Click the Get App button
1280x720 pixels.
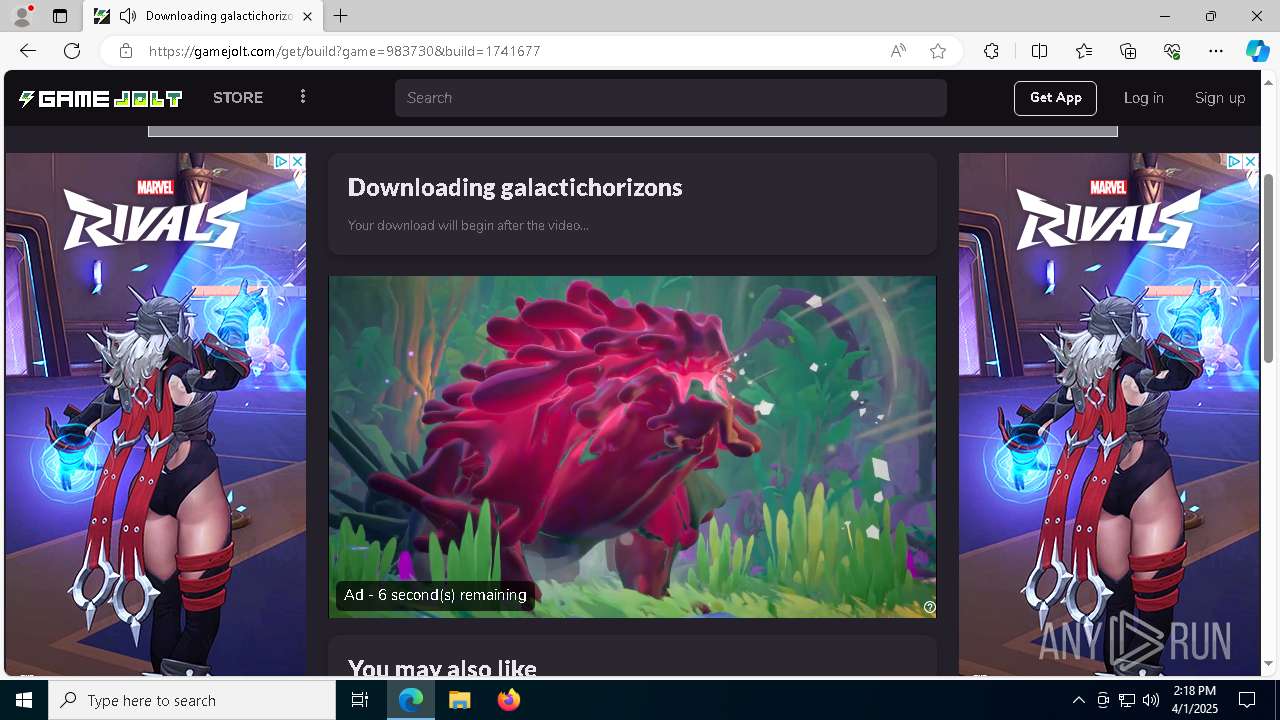pos(1055,98)
